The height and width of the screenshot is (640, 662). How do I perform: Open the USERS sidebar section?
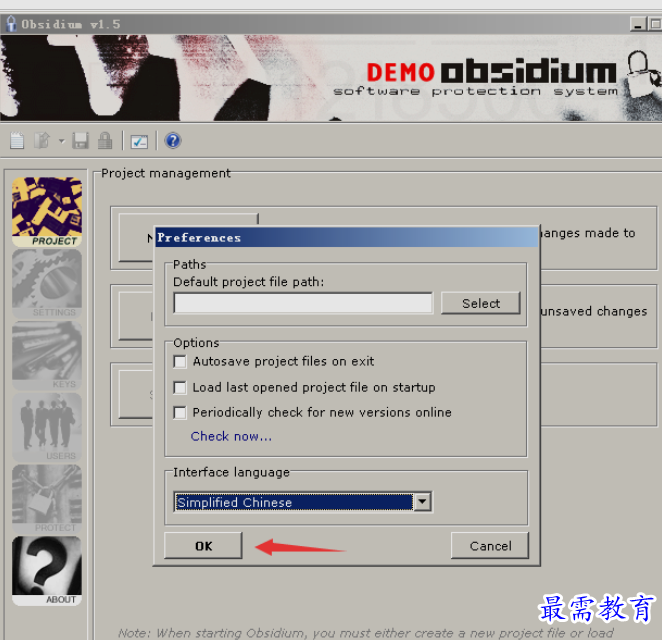coord(47,427)
